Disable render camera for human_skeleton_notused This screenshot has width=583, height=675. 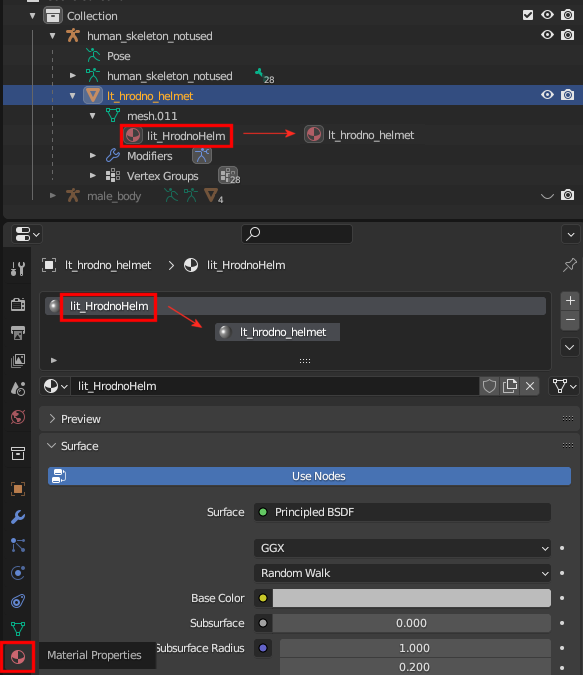[567, 35]
